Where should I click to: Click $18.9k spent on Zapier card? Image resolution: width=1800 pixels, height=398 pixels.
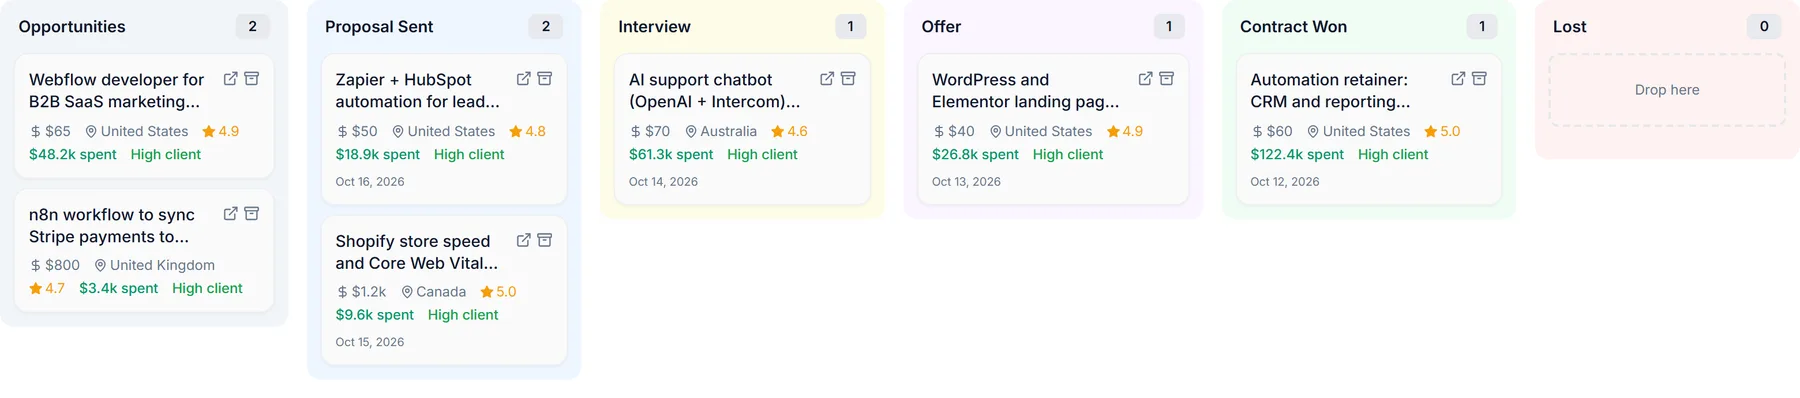pyautogui.click(x=378, y=154)
